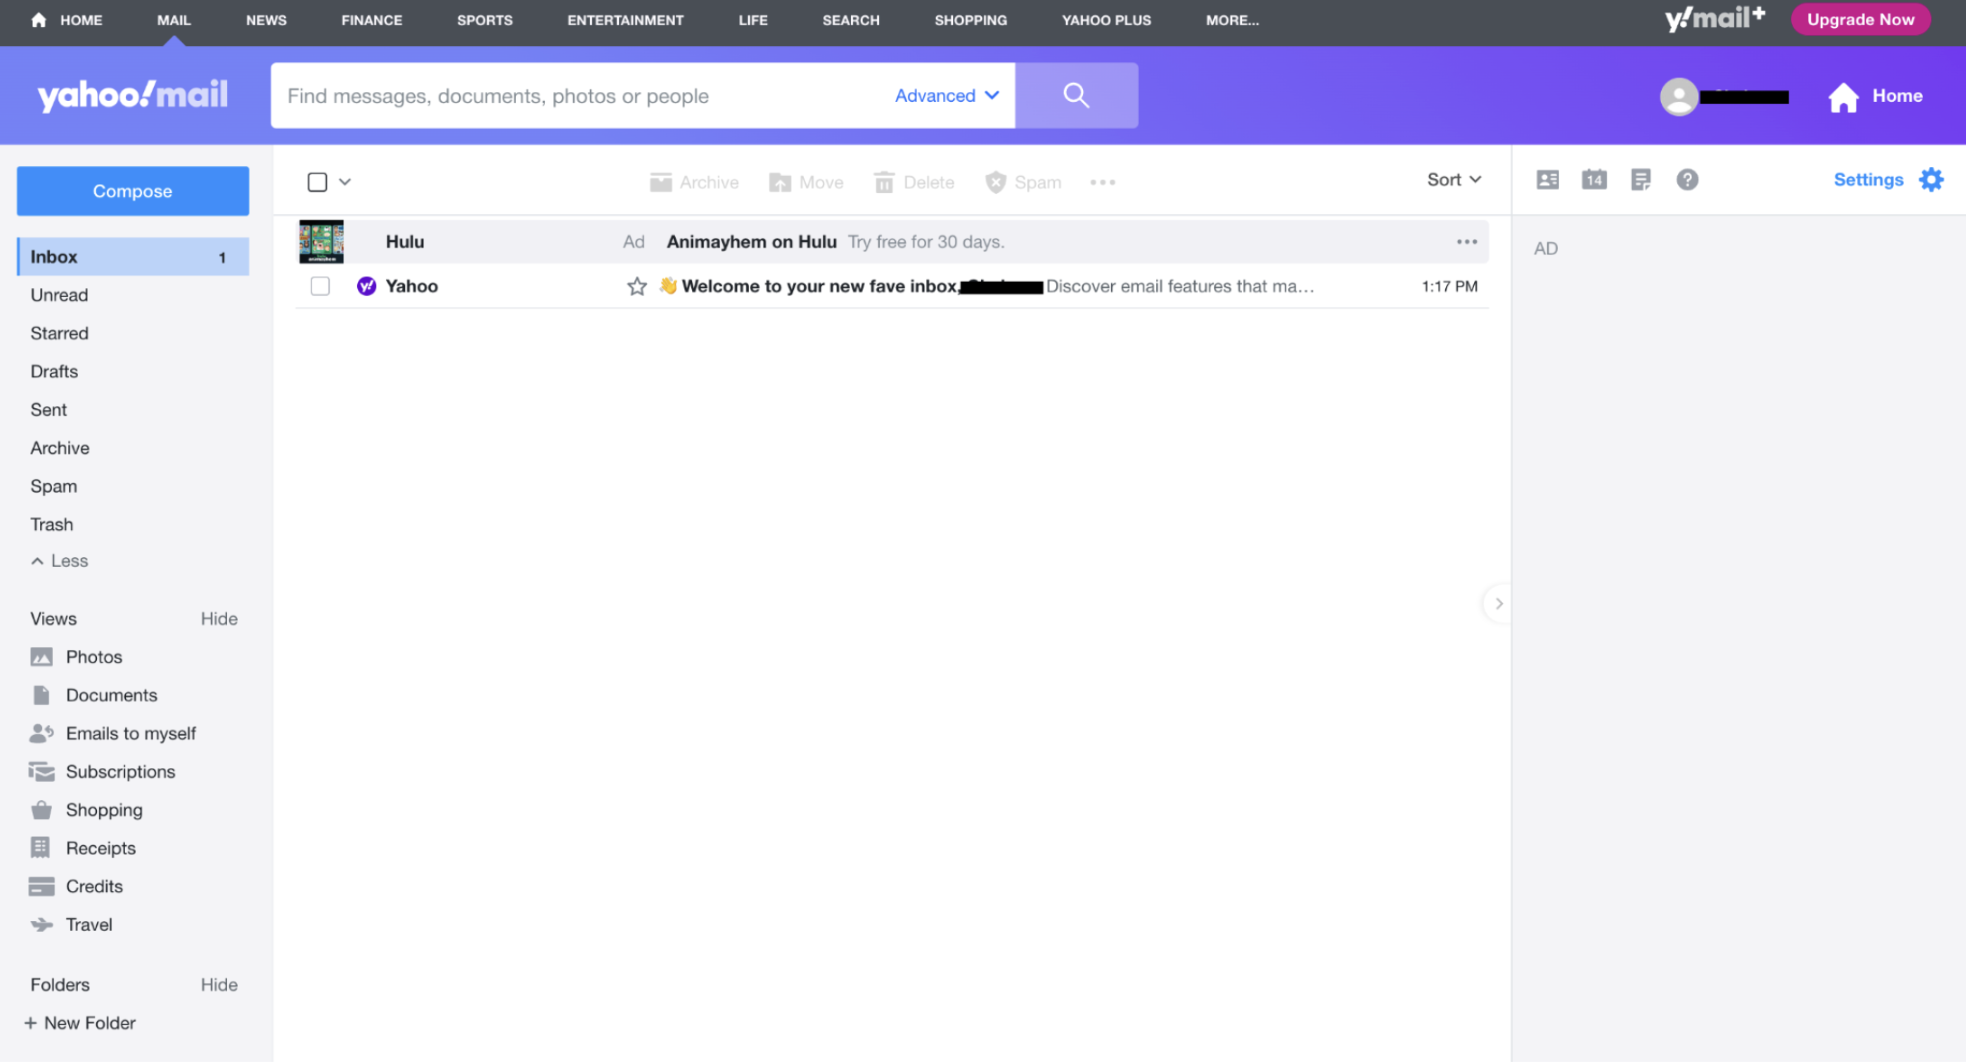Open the Welcome to your new fave inbox email

(x=892, y=286)
